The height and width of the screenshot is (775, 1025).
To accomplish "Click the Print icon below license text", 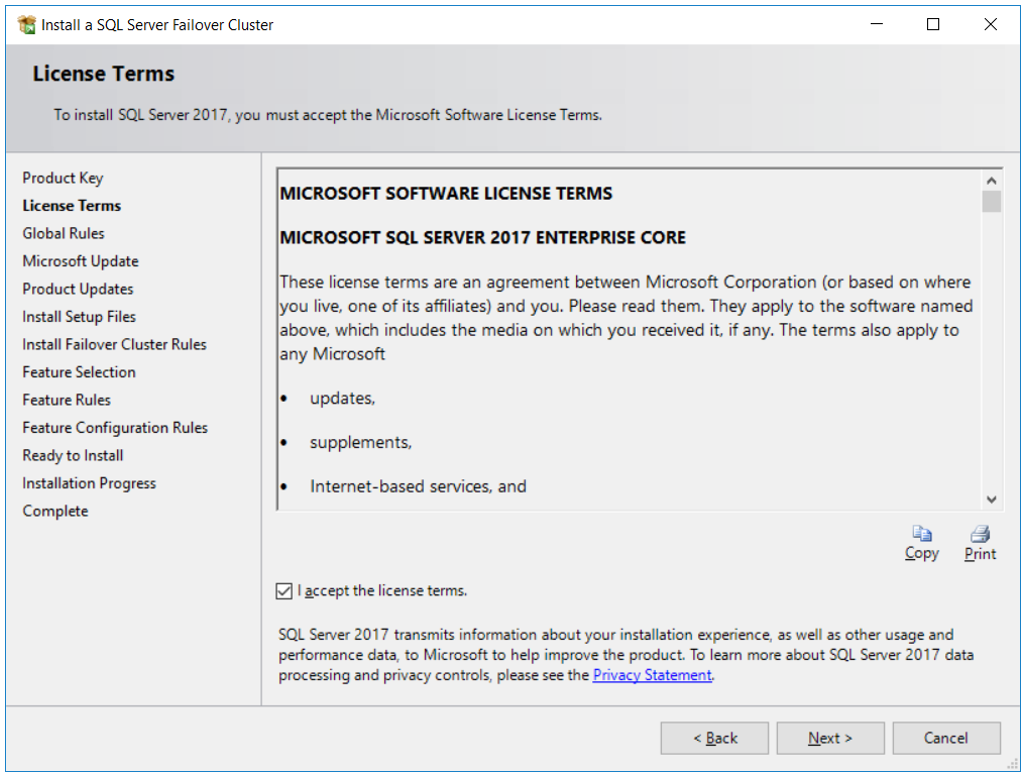I will coord(980,535).
